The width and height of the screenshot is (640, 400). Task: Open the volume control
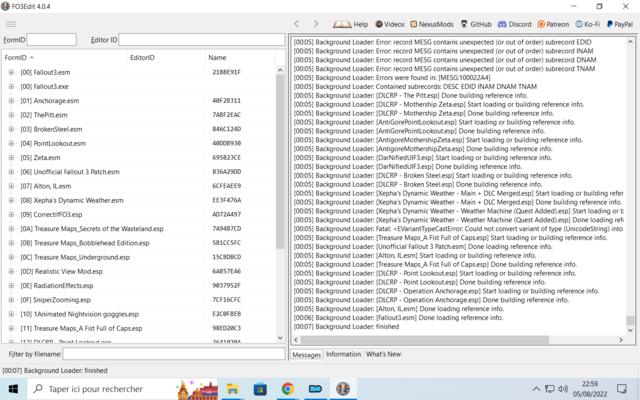point(563,389)
